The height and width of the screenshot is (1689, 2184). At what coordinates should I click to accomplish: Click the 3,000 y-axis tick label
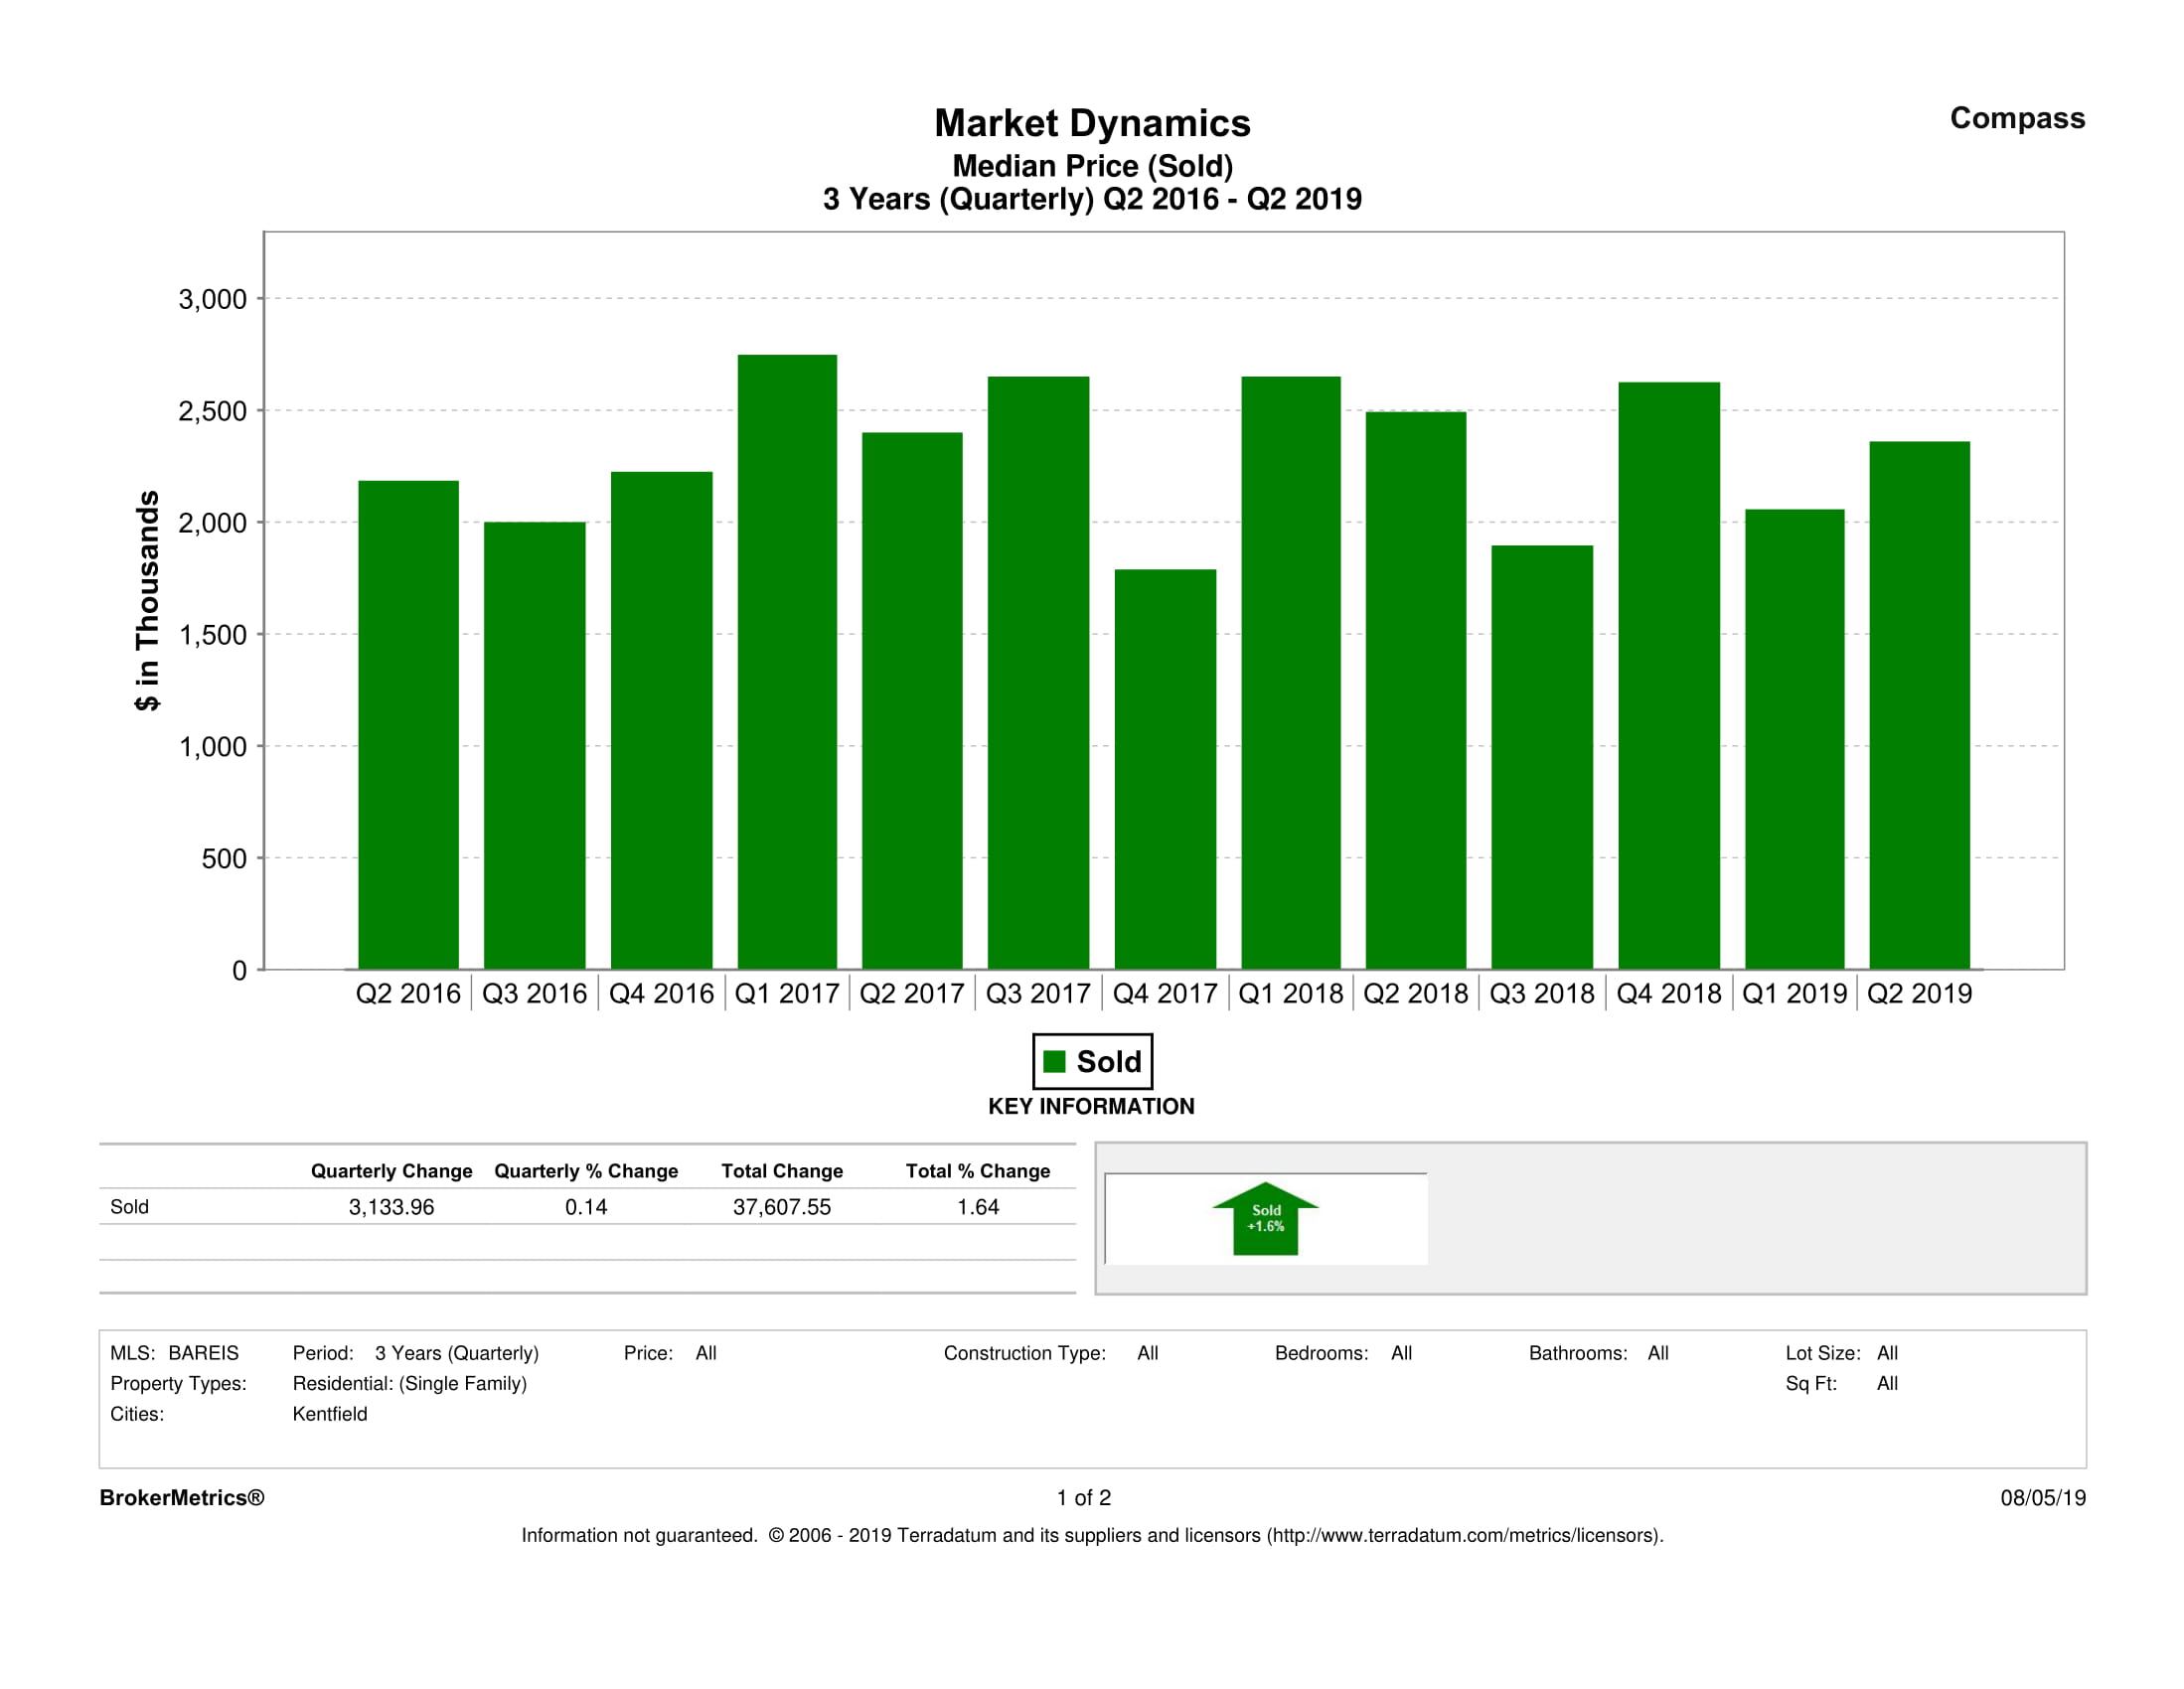[212, 299]
